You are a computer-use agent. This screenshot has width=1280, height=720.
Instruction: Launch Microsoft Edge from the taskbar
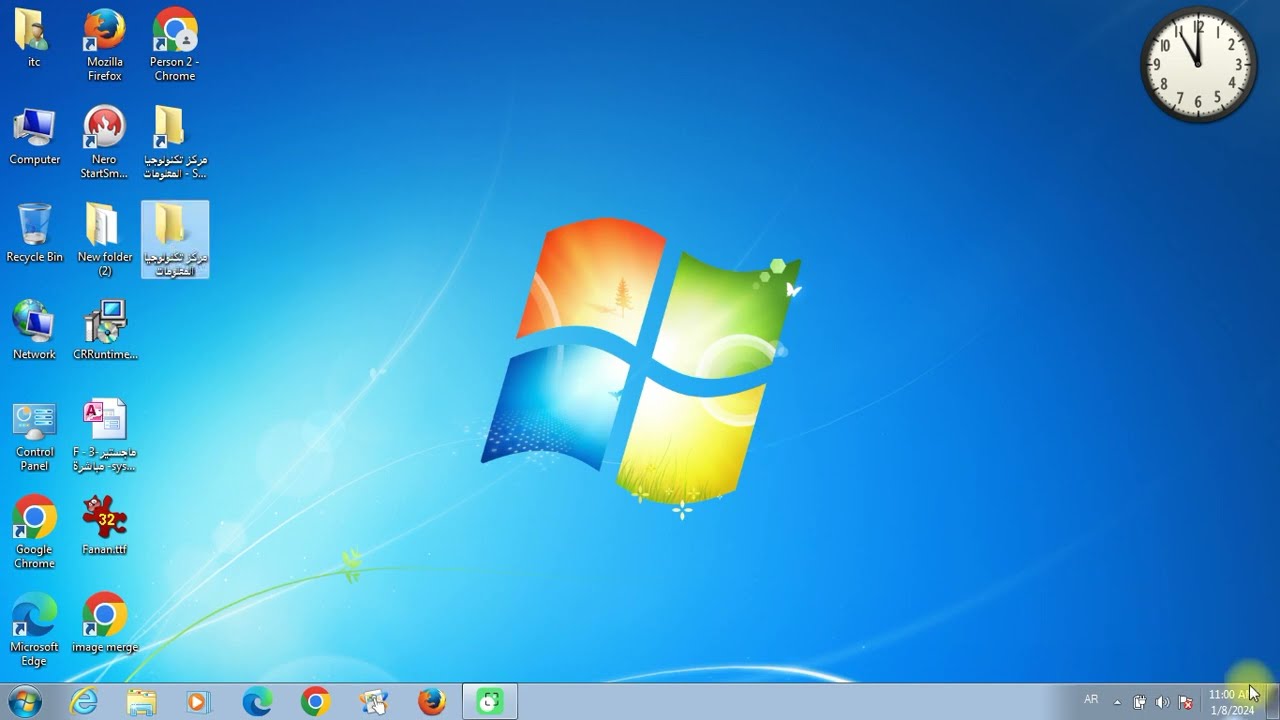pos(257,702)
